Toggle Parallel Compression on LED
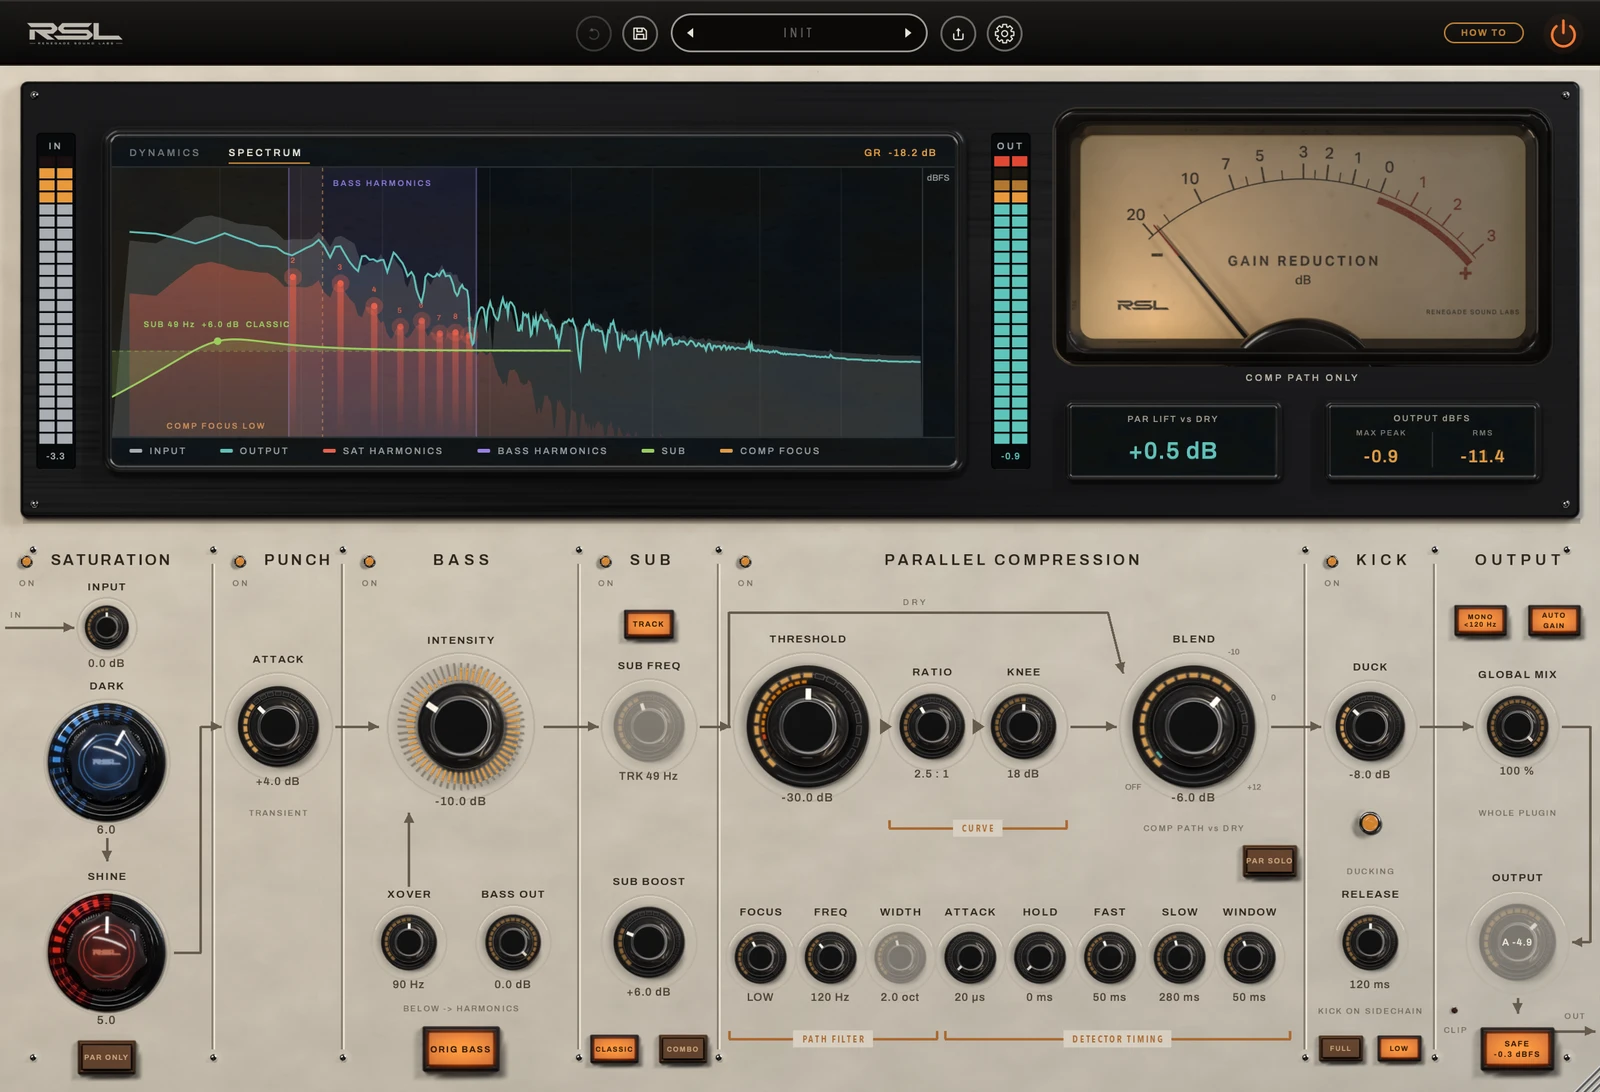 coord(745,562)
